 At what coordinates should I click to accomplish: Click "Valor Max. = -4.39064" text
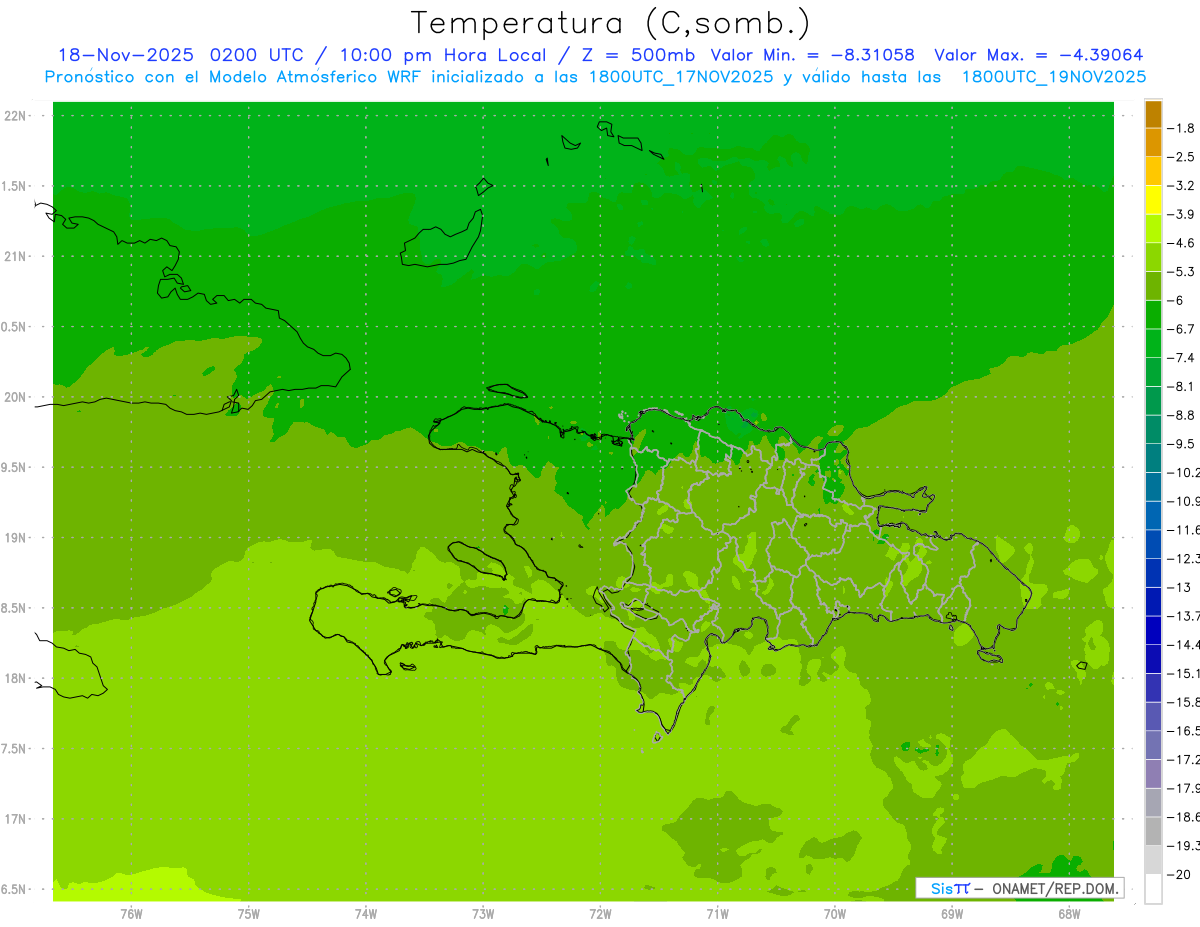click(x=1038, y=55)
